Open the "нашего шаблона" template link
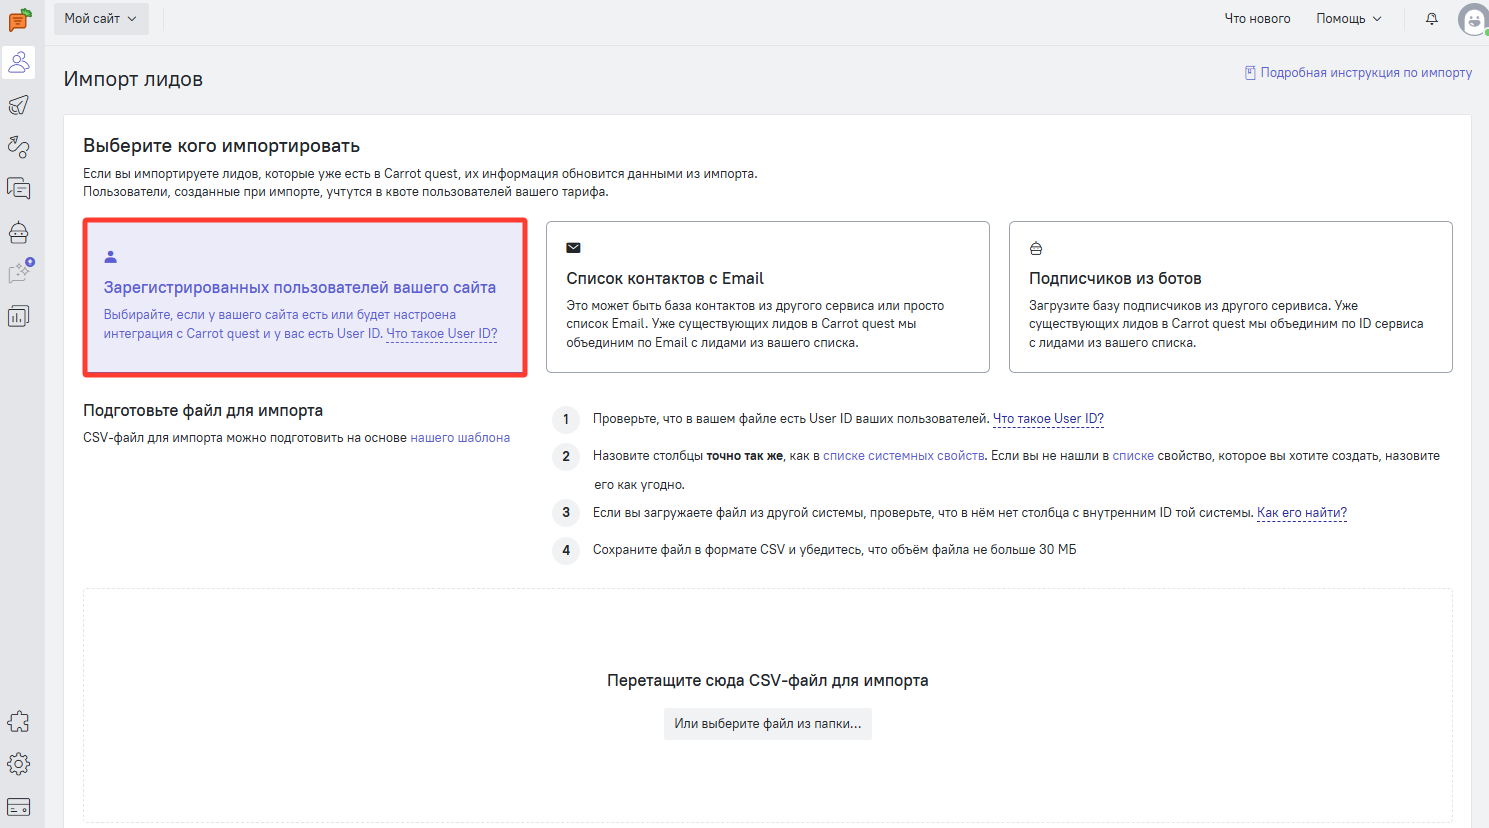1489x828 pixels. pyautogui.click(x=460, y=438)
